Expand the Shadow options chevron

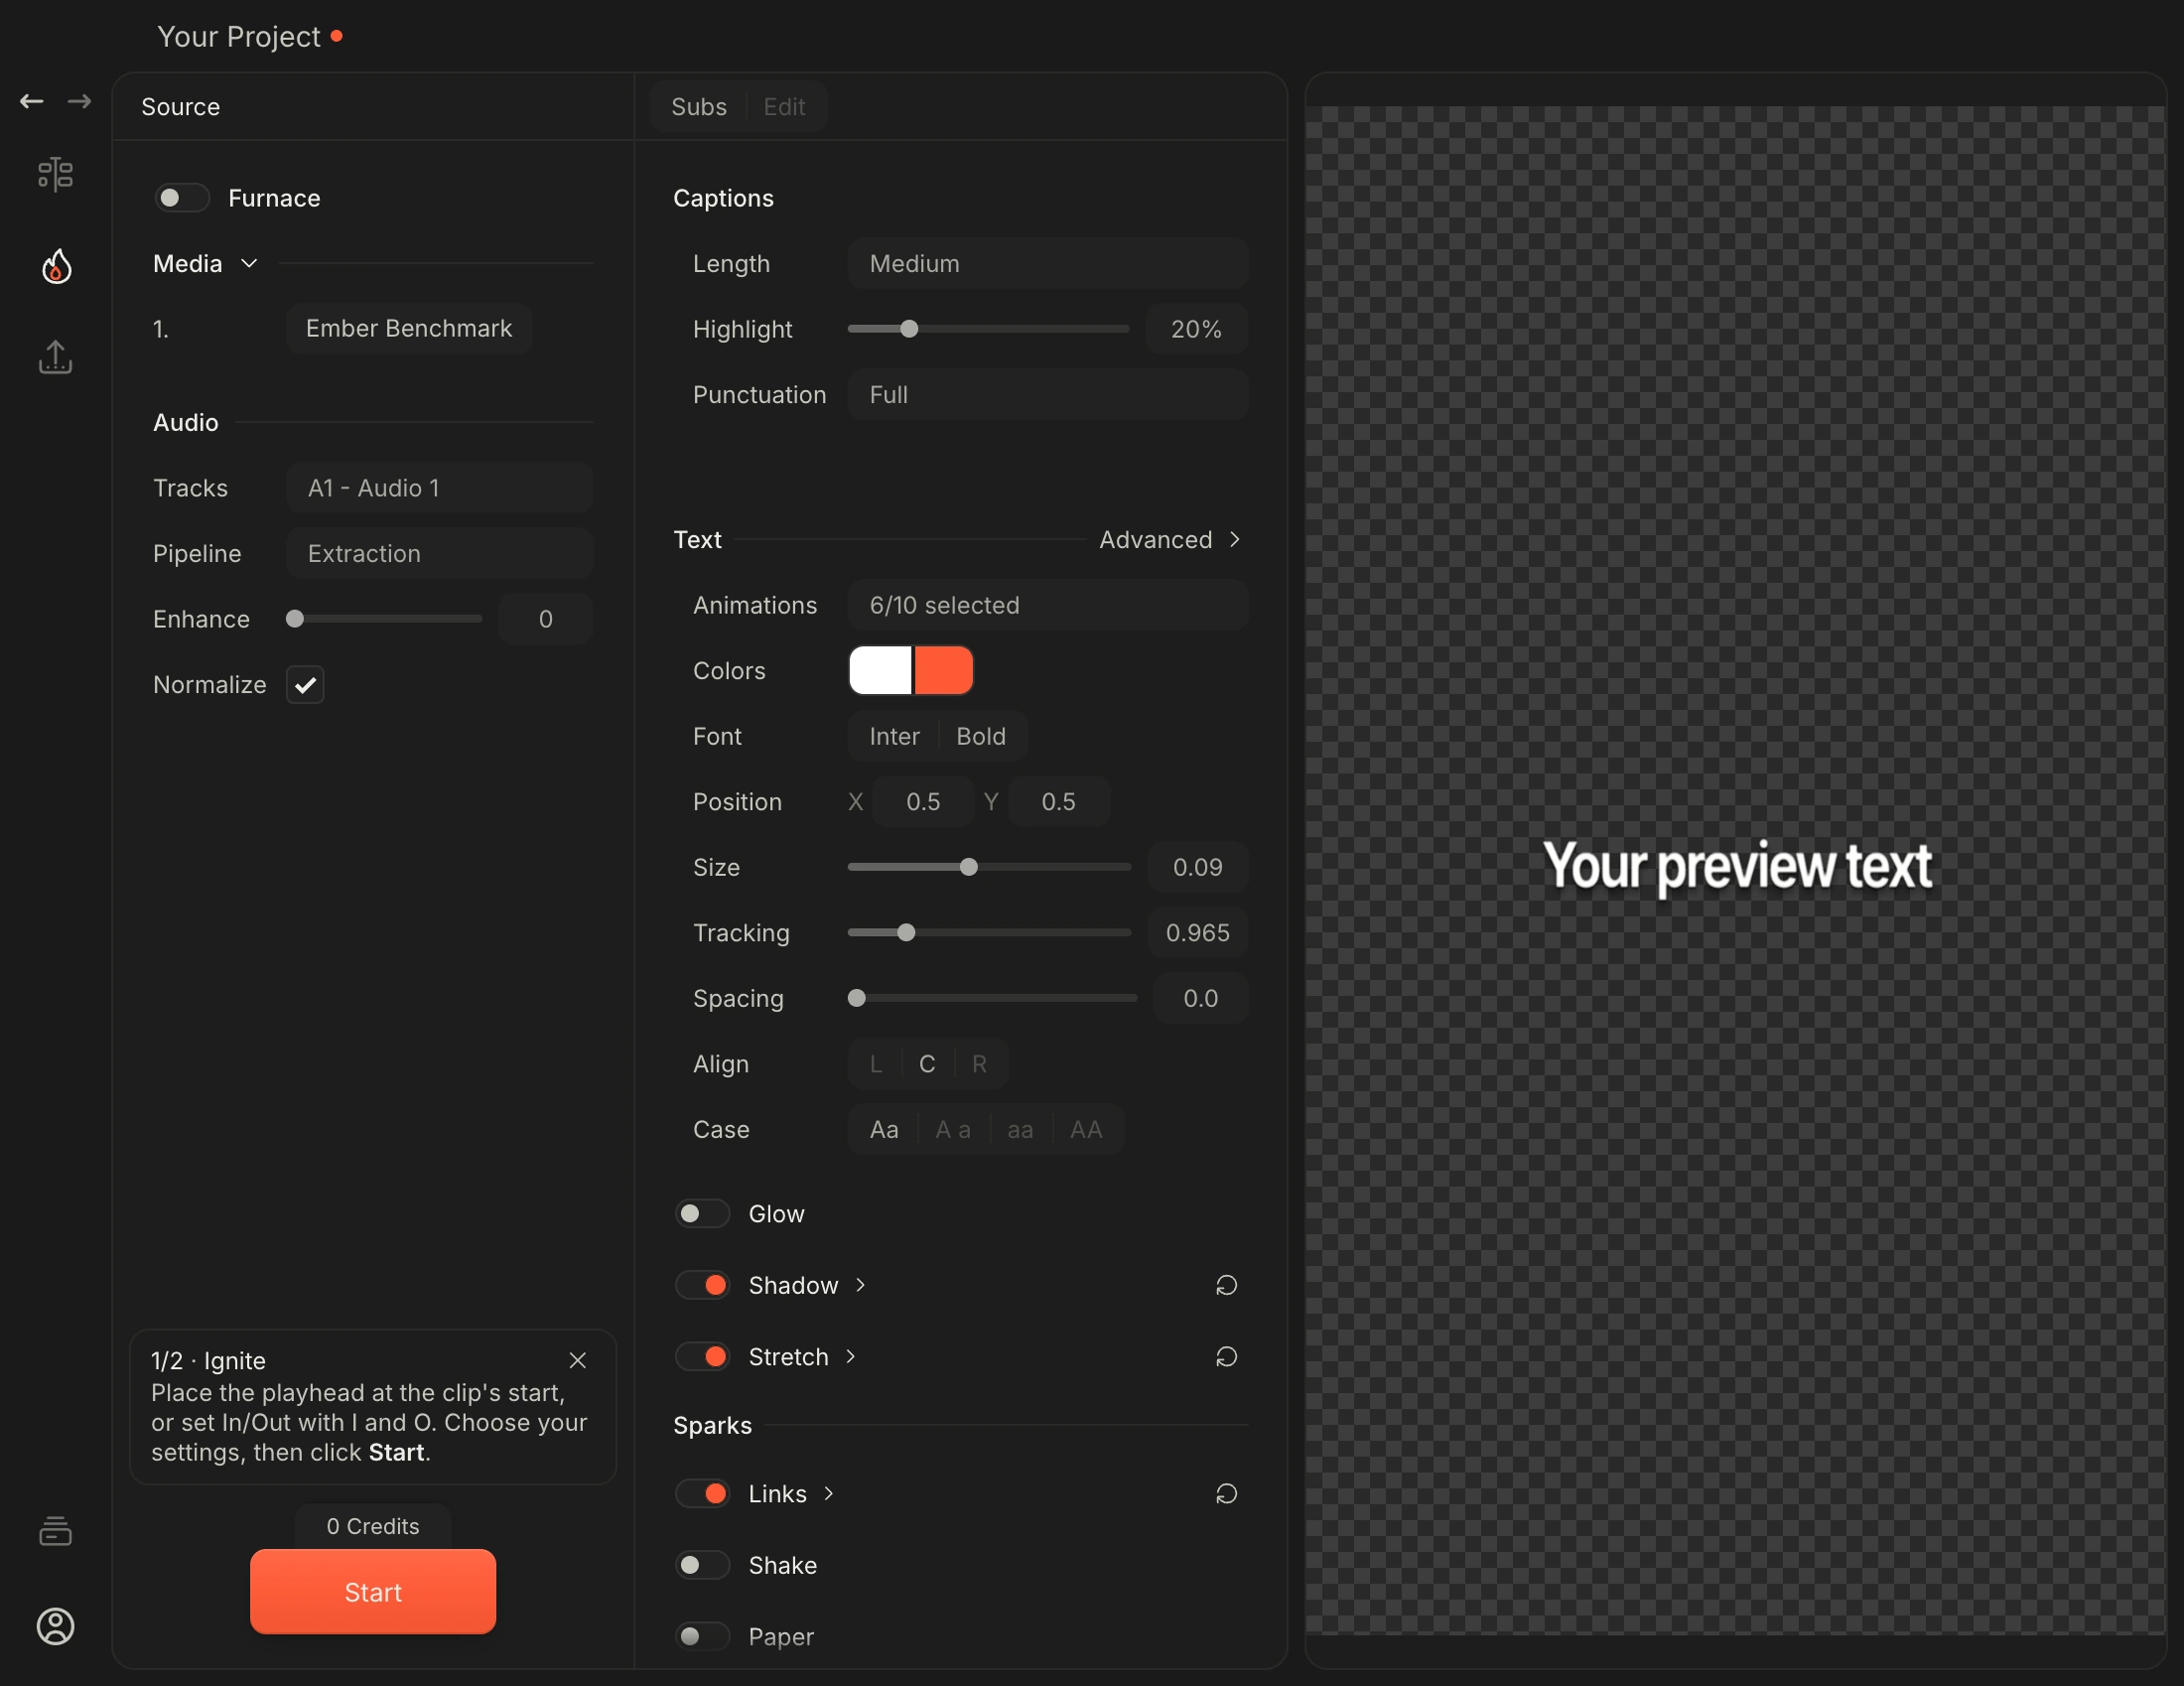tap(860, 1285)
